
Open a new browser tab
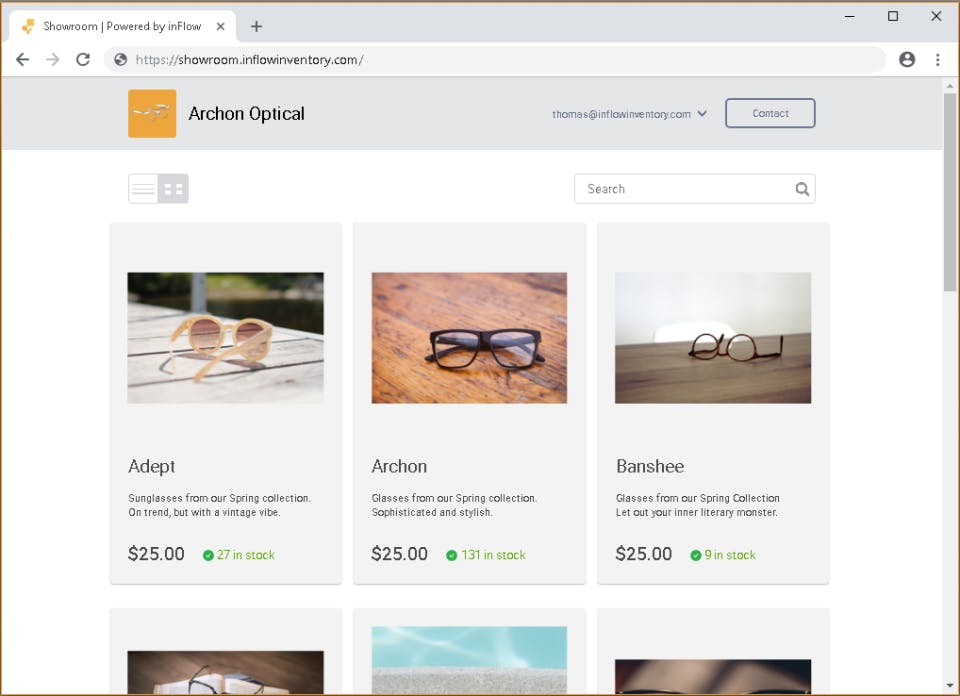pos(257,26)
